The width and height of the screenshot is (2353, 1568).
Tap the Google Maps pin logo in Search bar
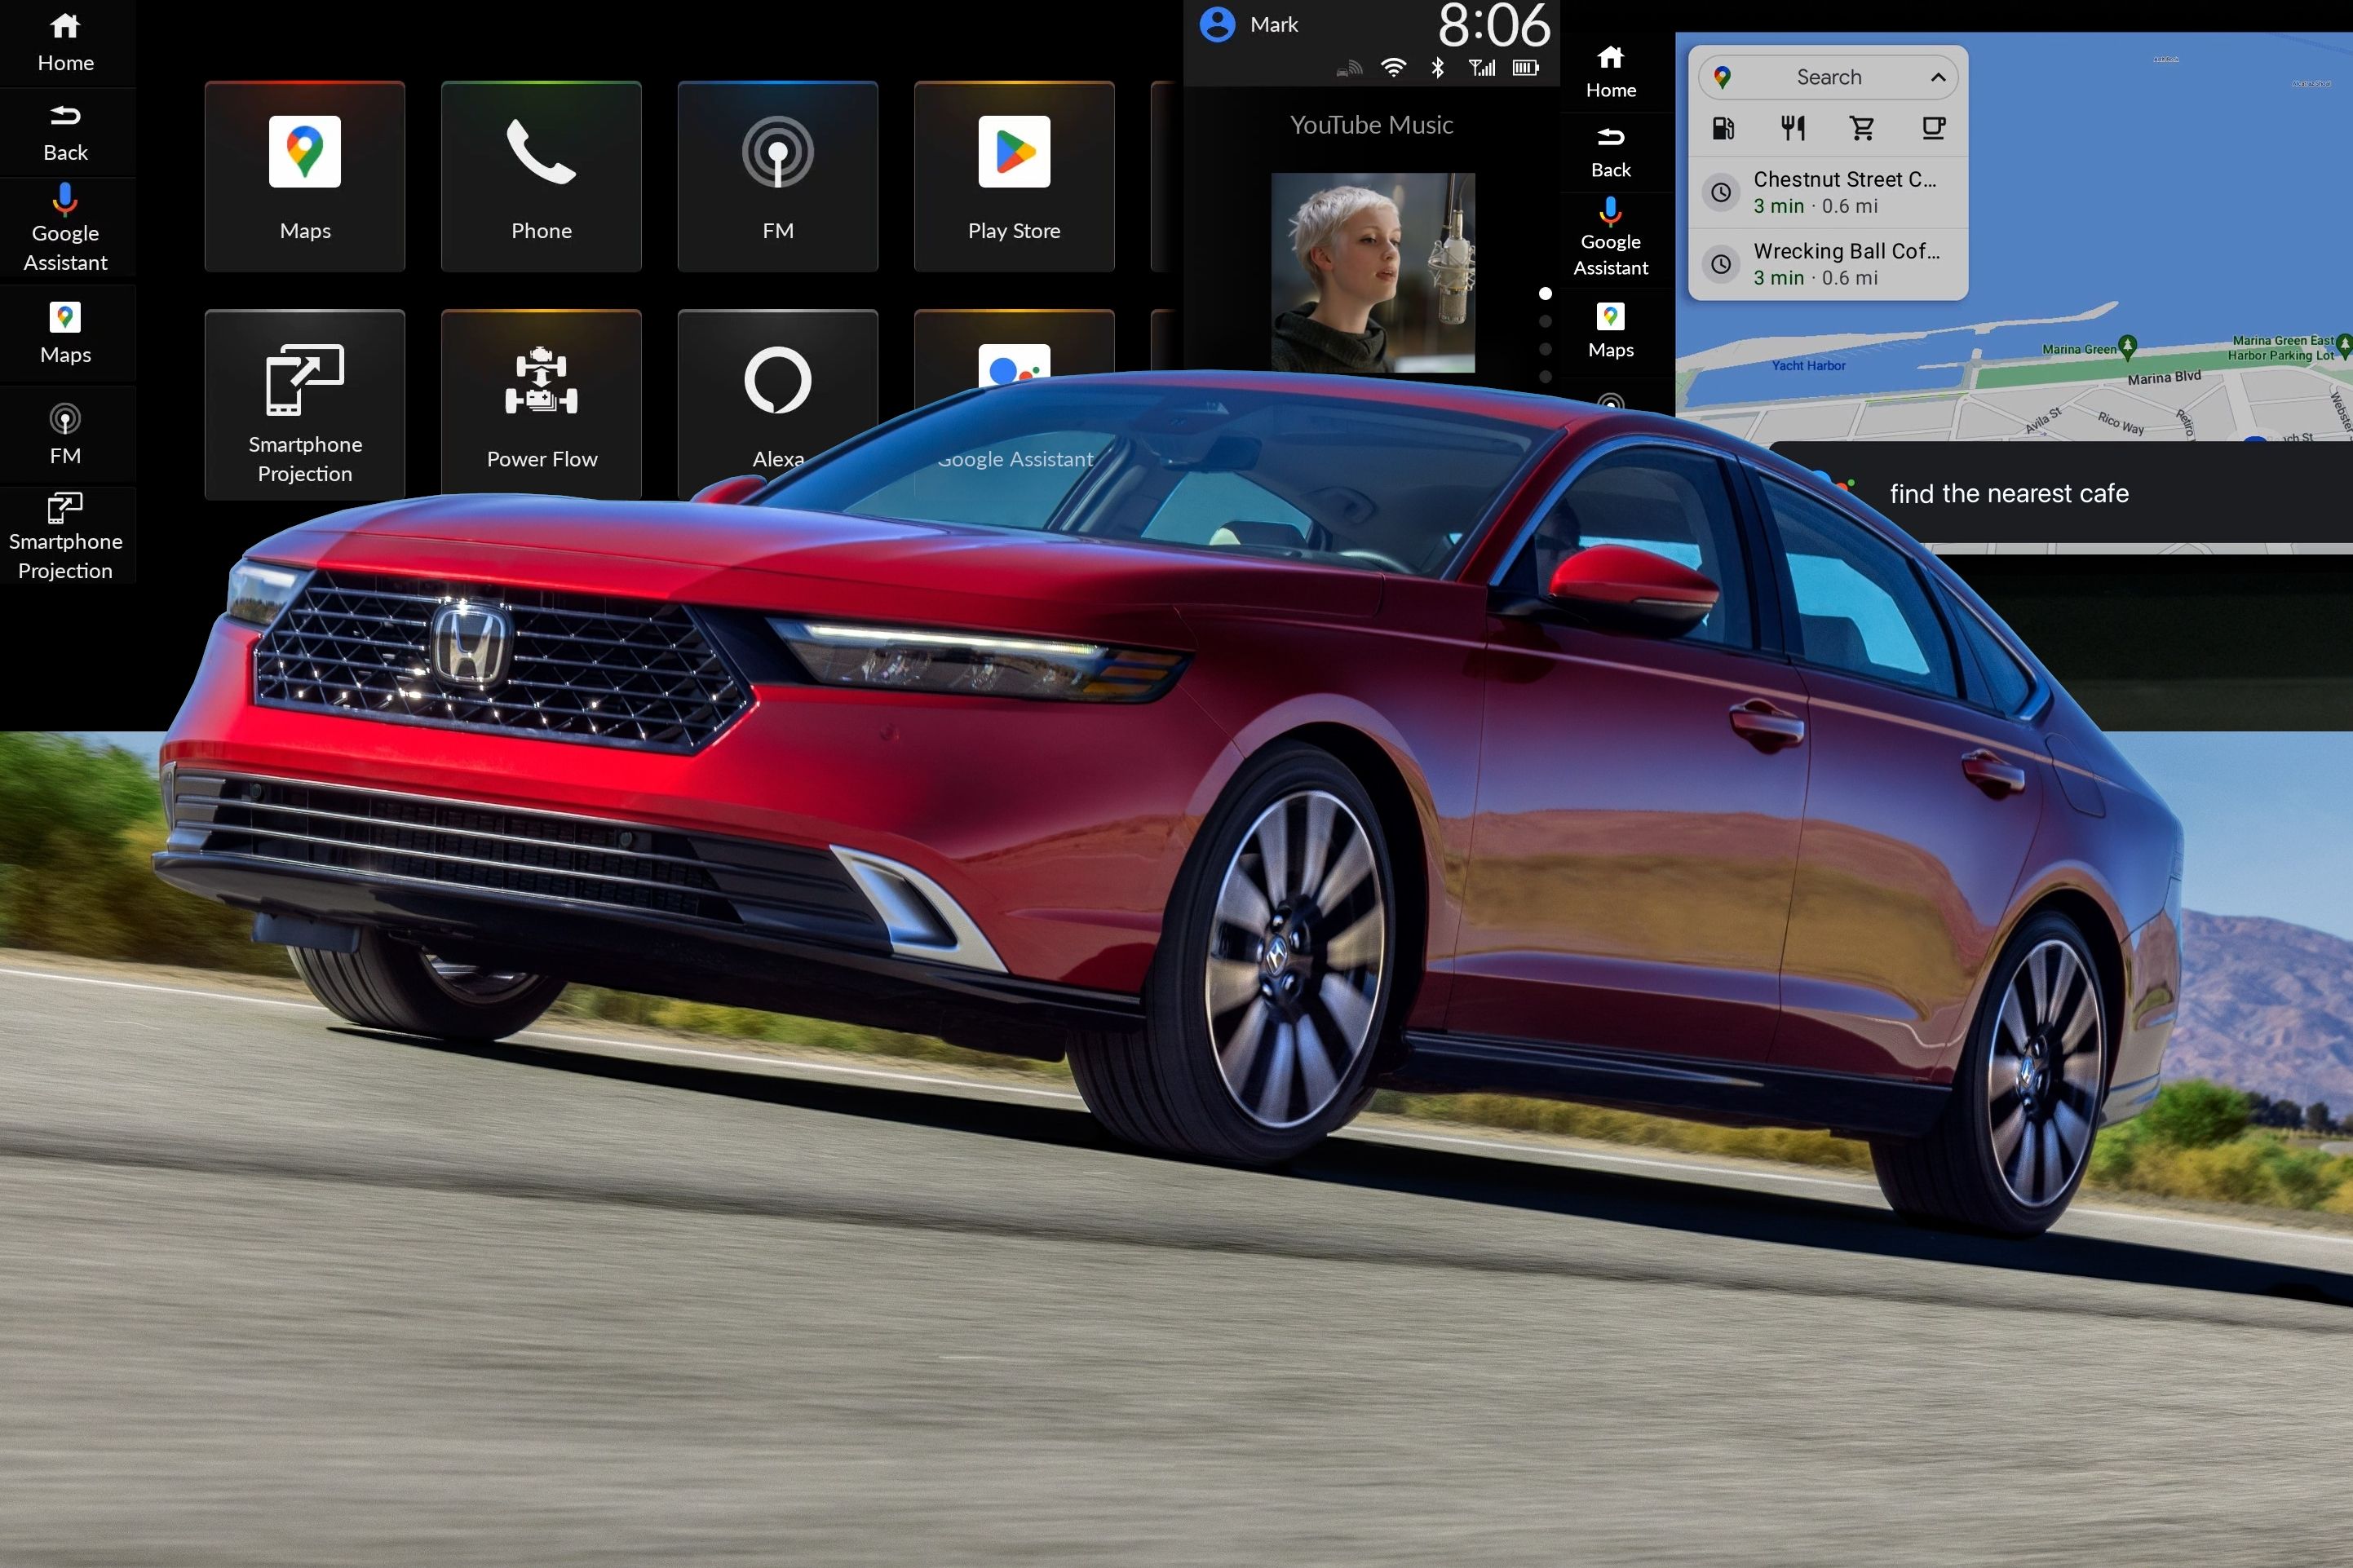pyautogui.click(x=1722, y=77)
